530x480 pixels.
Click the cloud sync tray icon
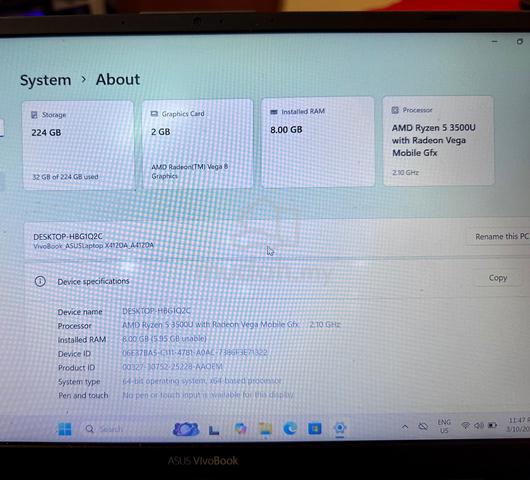pos(423,427)
